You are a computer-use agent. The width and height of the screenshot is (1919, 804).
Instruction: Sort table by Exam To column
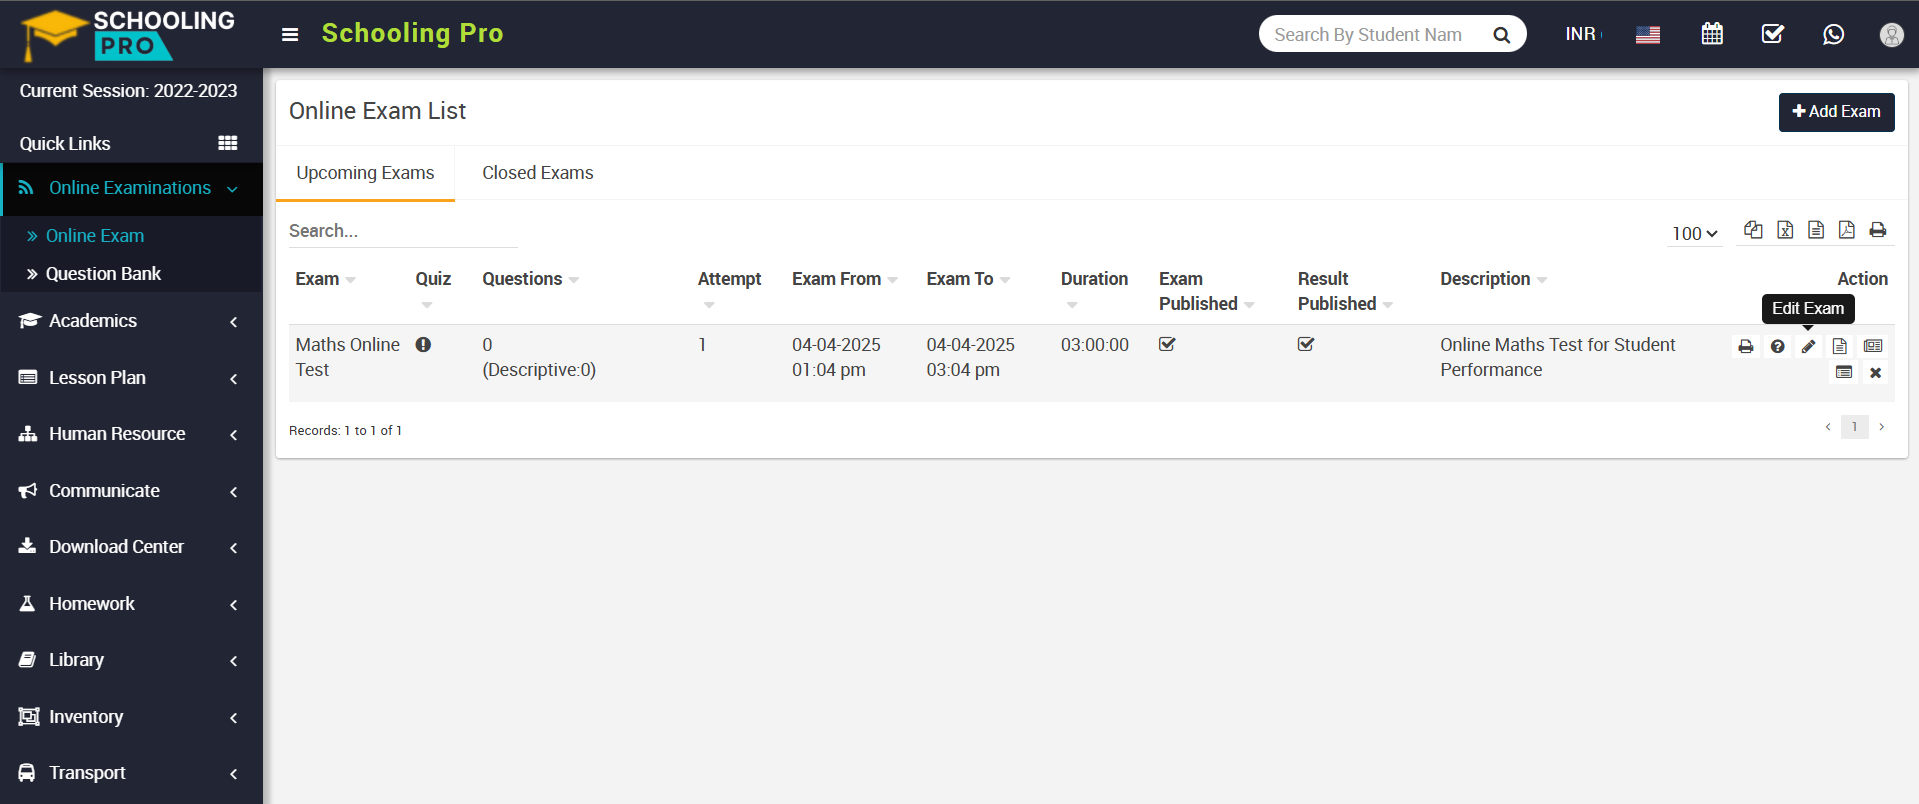pos(968,279)
